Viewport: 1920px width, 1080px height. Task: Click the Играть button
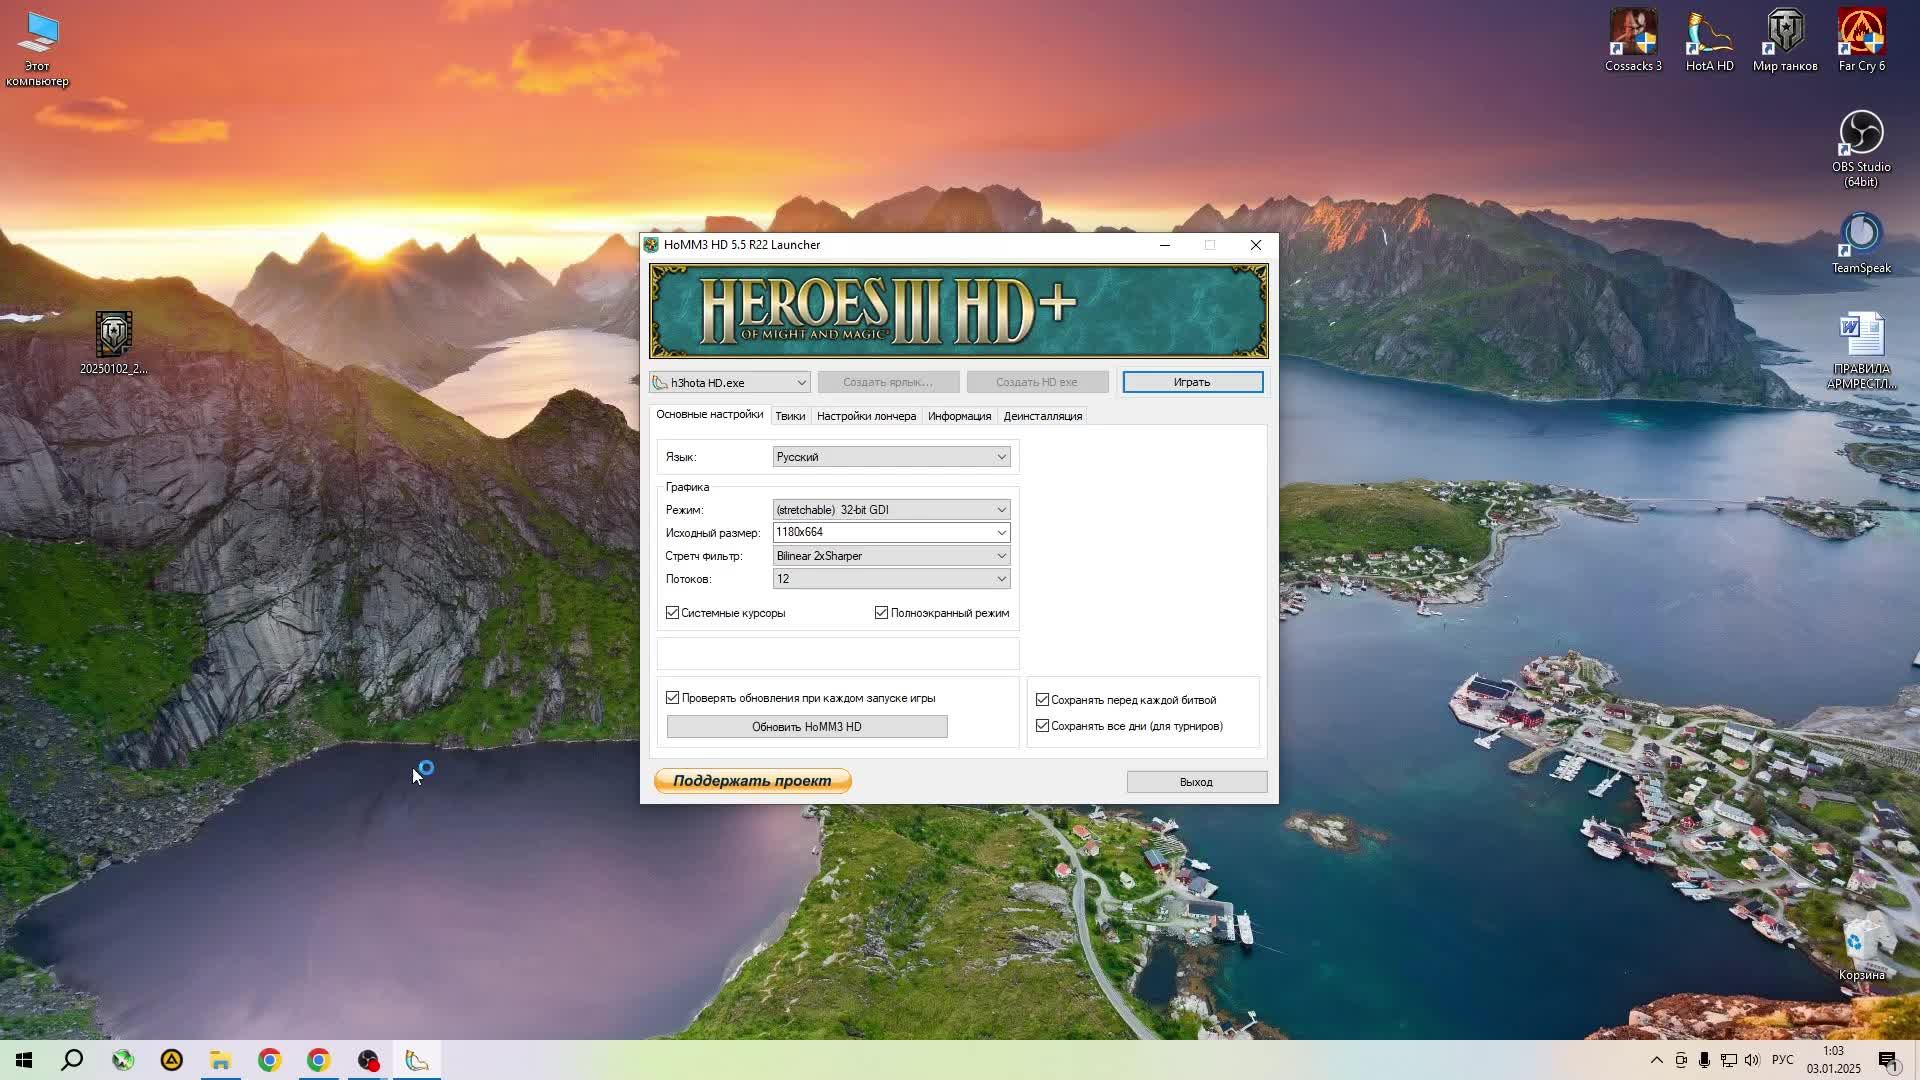1192,382
